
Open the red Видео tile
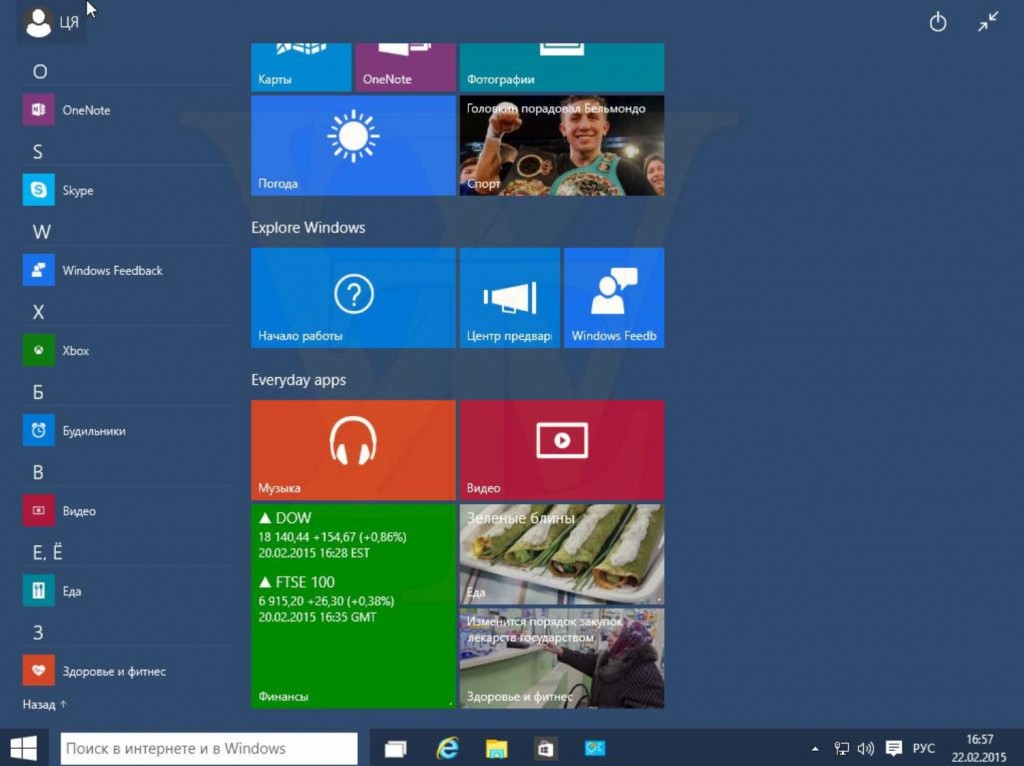[562, 450]
